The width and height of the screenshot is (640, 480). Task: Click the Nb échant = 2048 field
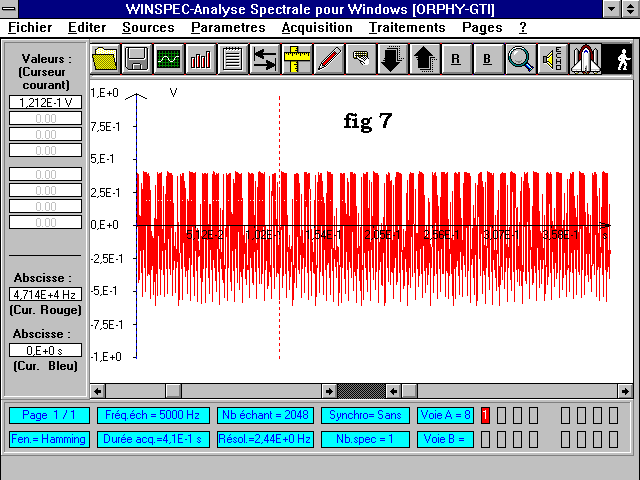click(265, 416)
